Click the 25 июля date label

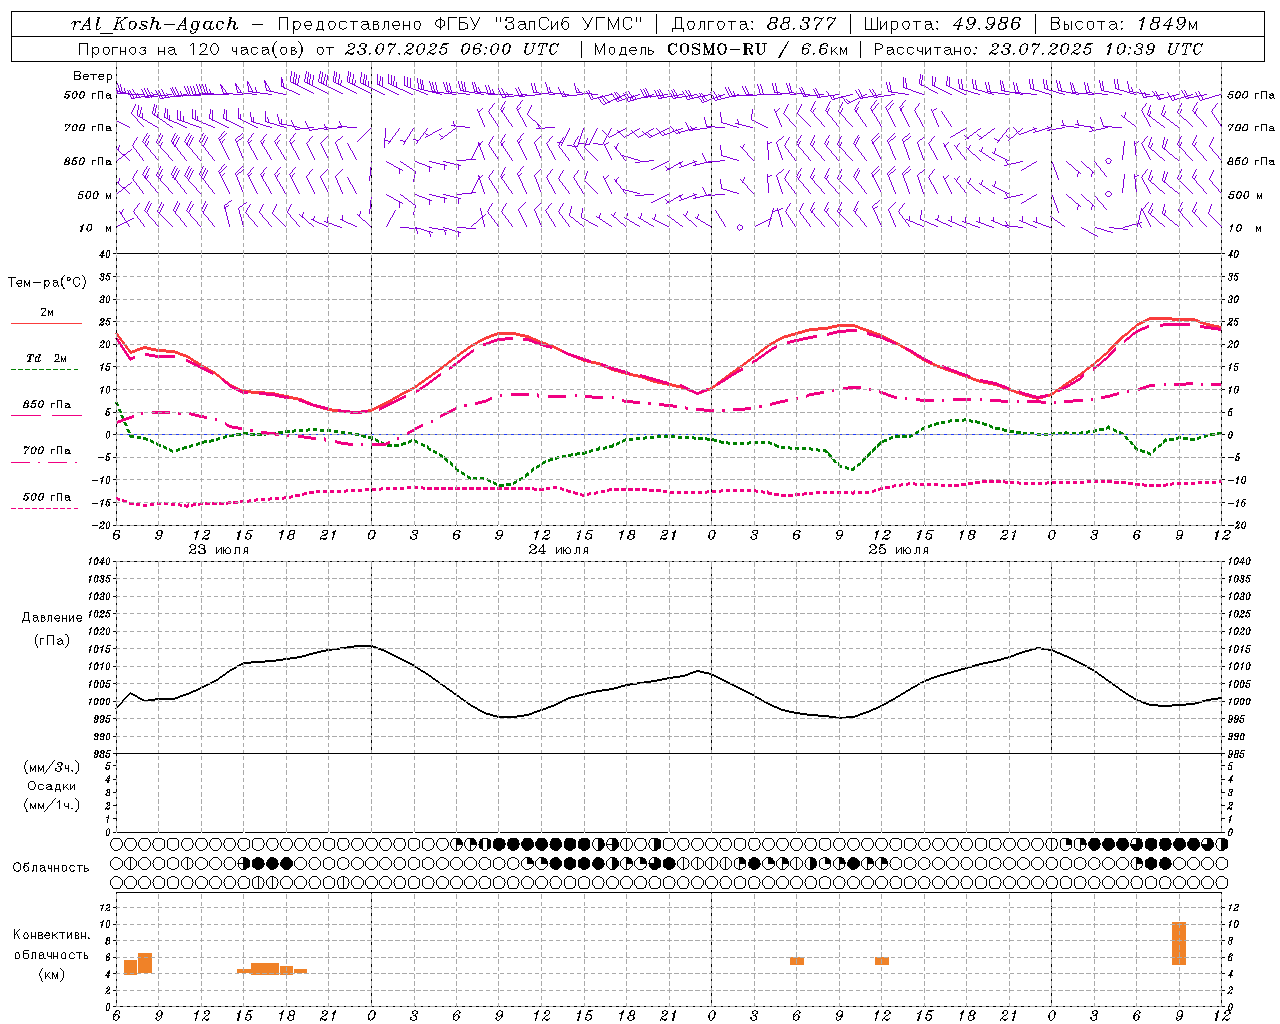coord(898,550)
